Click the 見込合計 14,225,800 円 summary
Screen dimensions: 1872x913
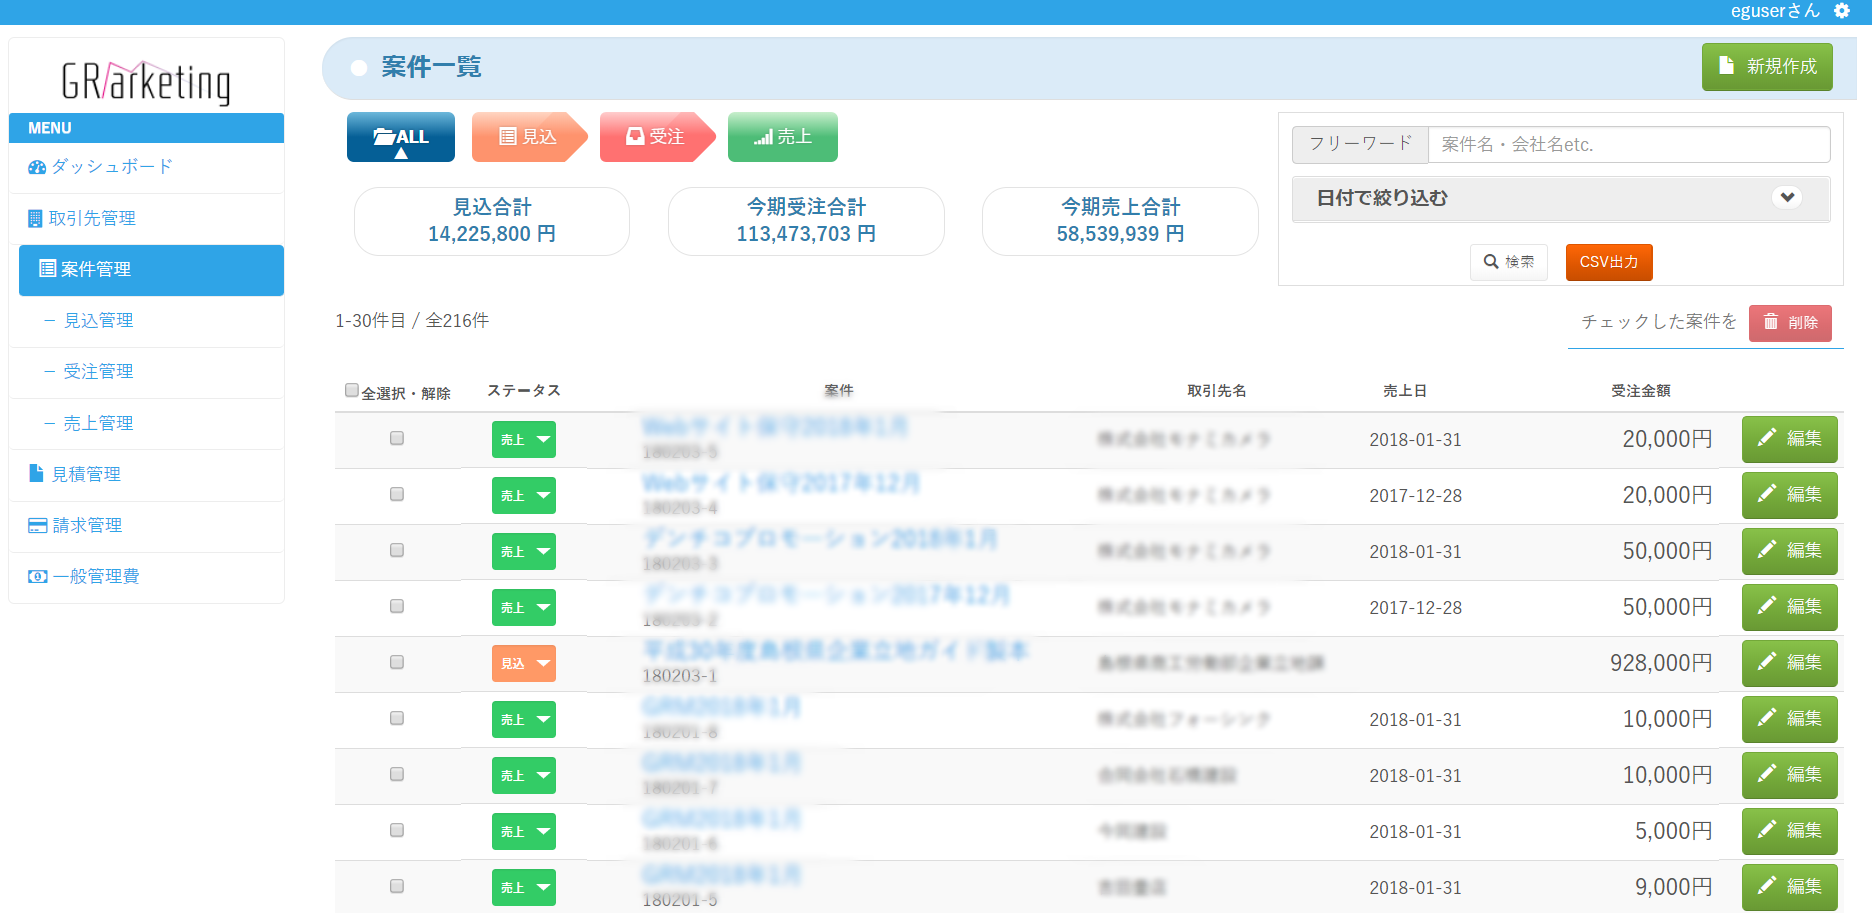coord(492,221)
